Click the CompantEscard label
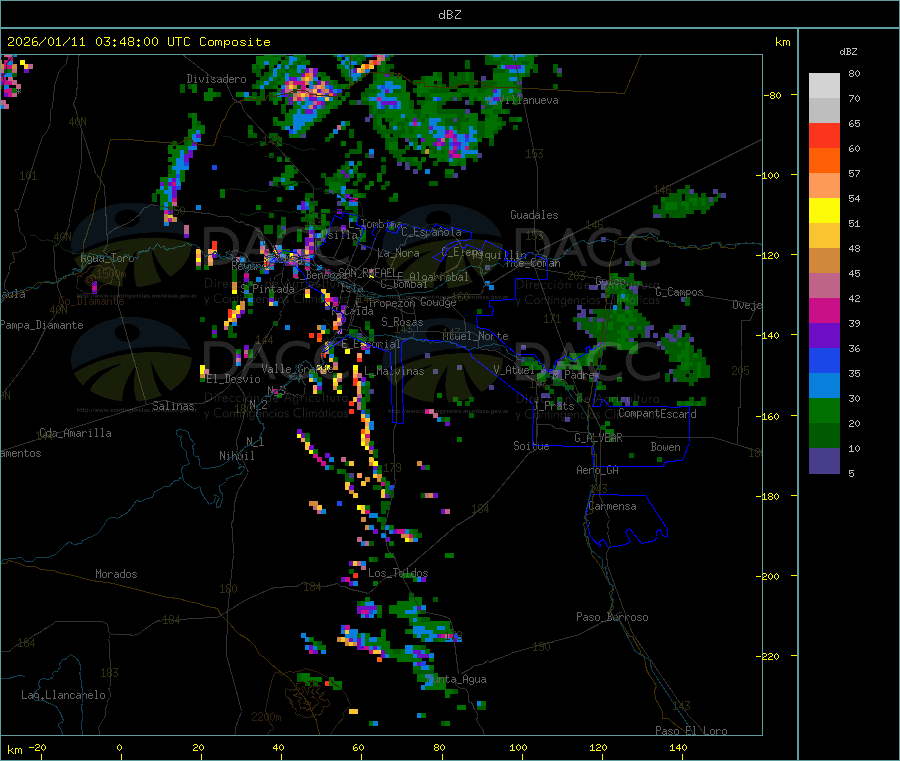The image size is (900, 761). coord(657,413)
